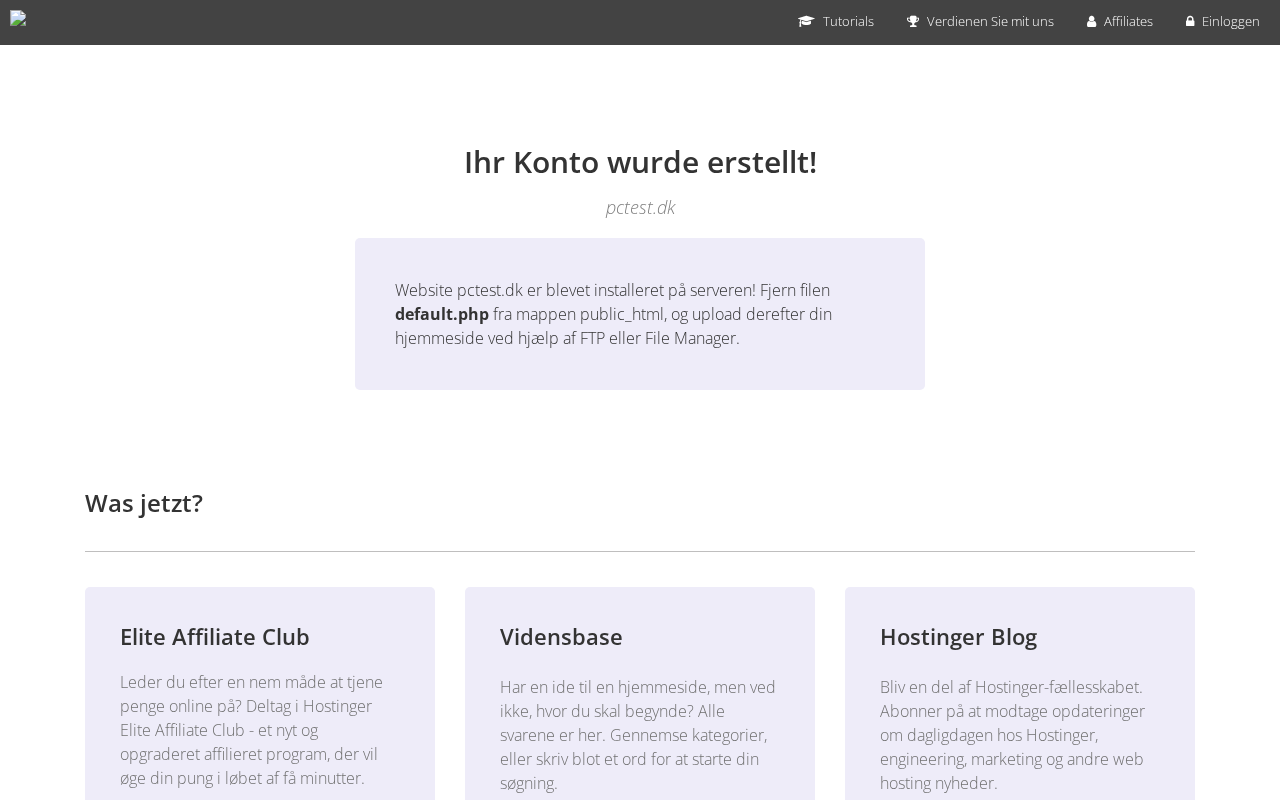Click the graduation cap Tutorials icon
This screenshot has width=1280, height=800.
click(x=806, y=21)
